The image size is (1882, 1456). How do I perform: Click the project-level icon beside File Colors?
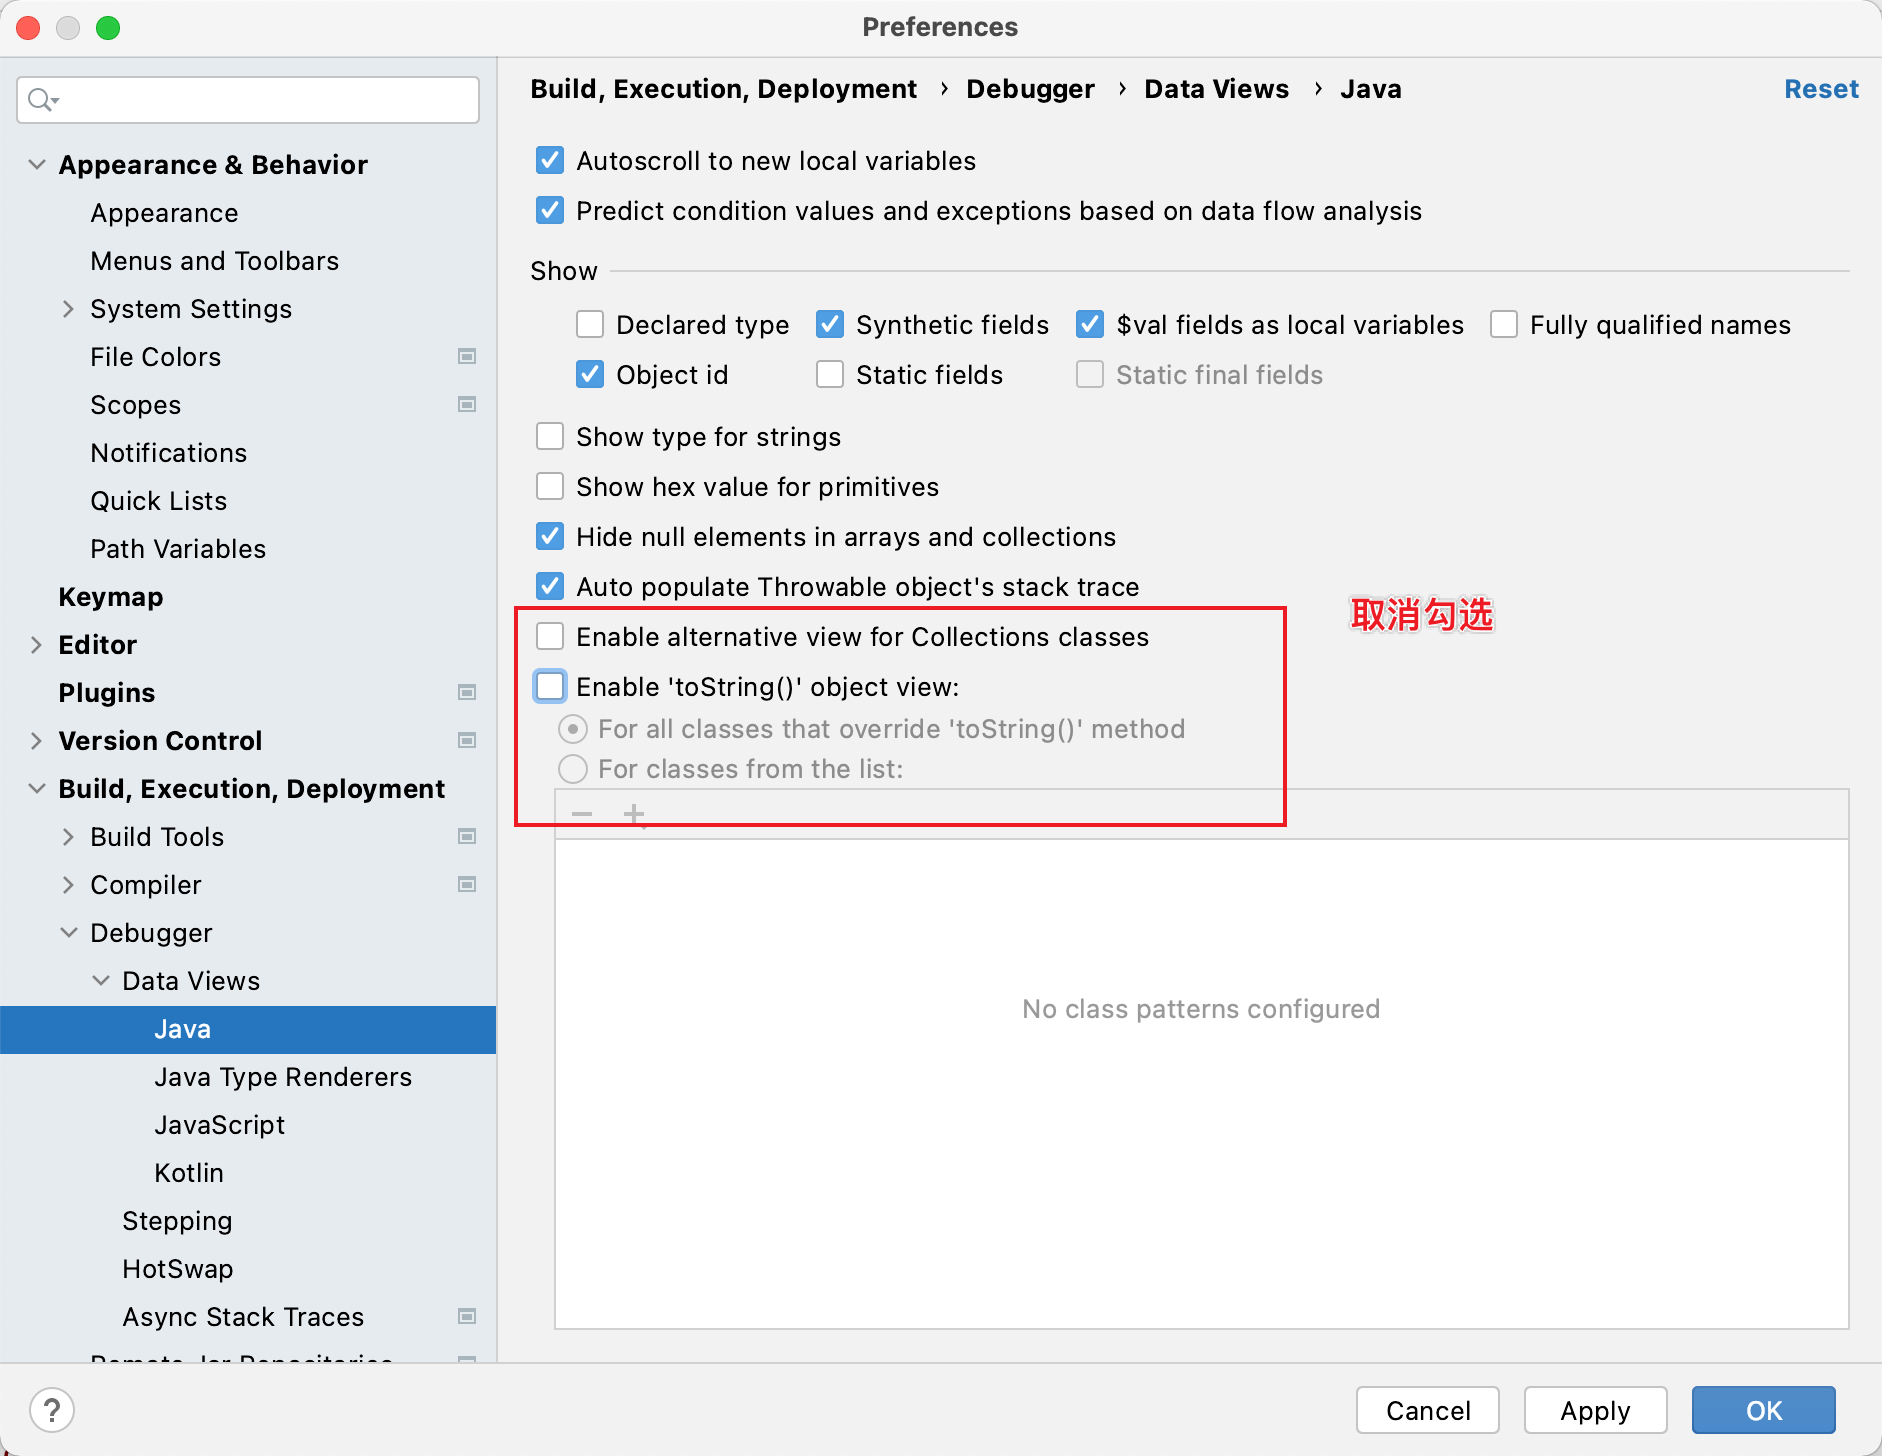(x=467, y=357)
